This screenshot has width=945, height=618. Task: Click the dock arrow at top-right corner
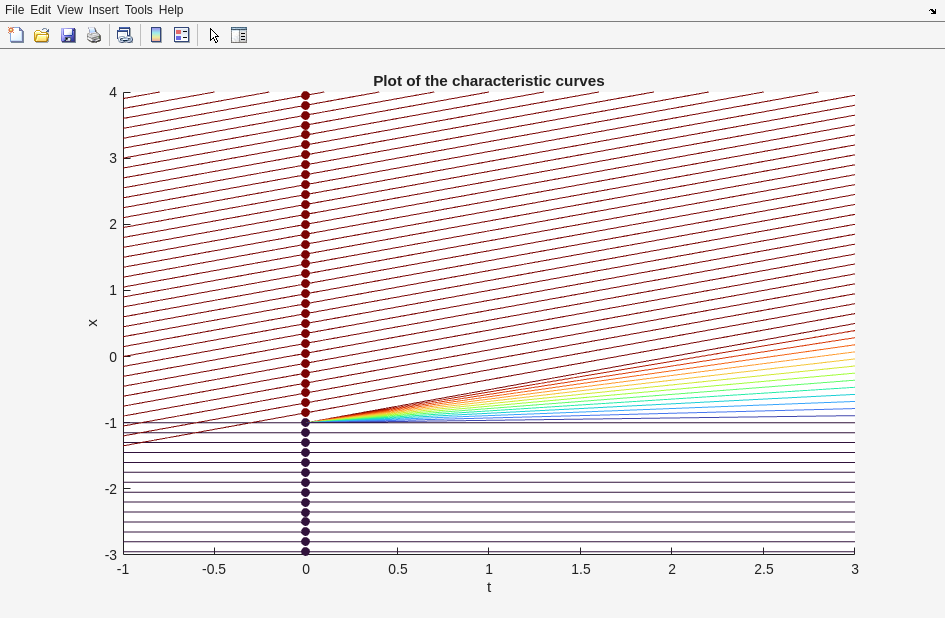[x=932, y=11]
